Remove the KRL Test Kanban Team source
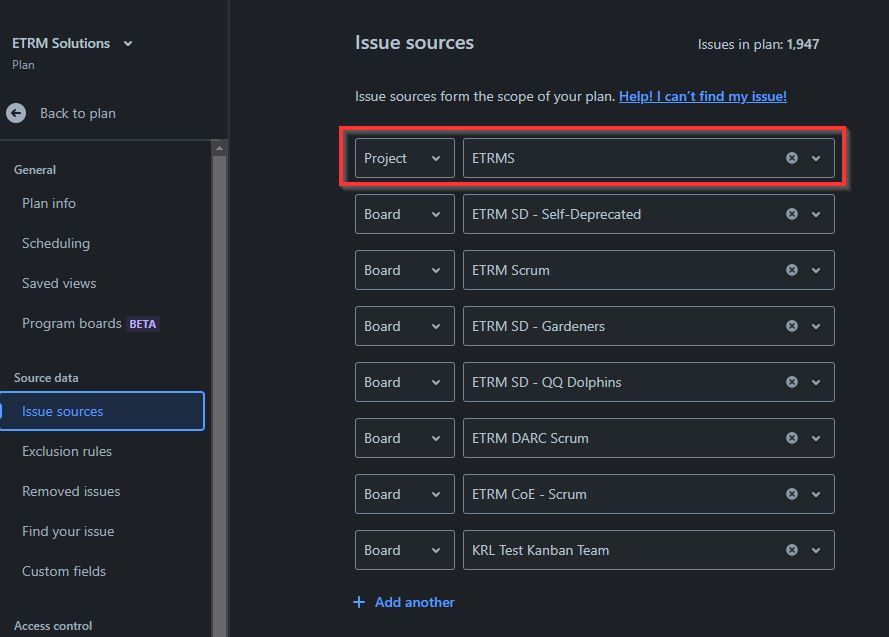 click(792, 550)
